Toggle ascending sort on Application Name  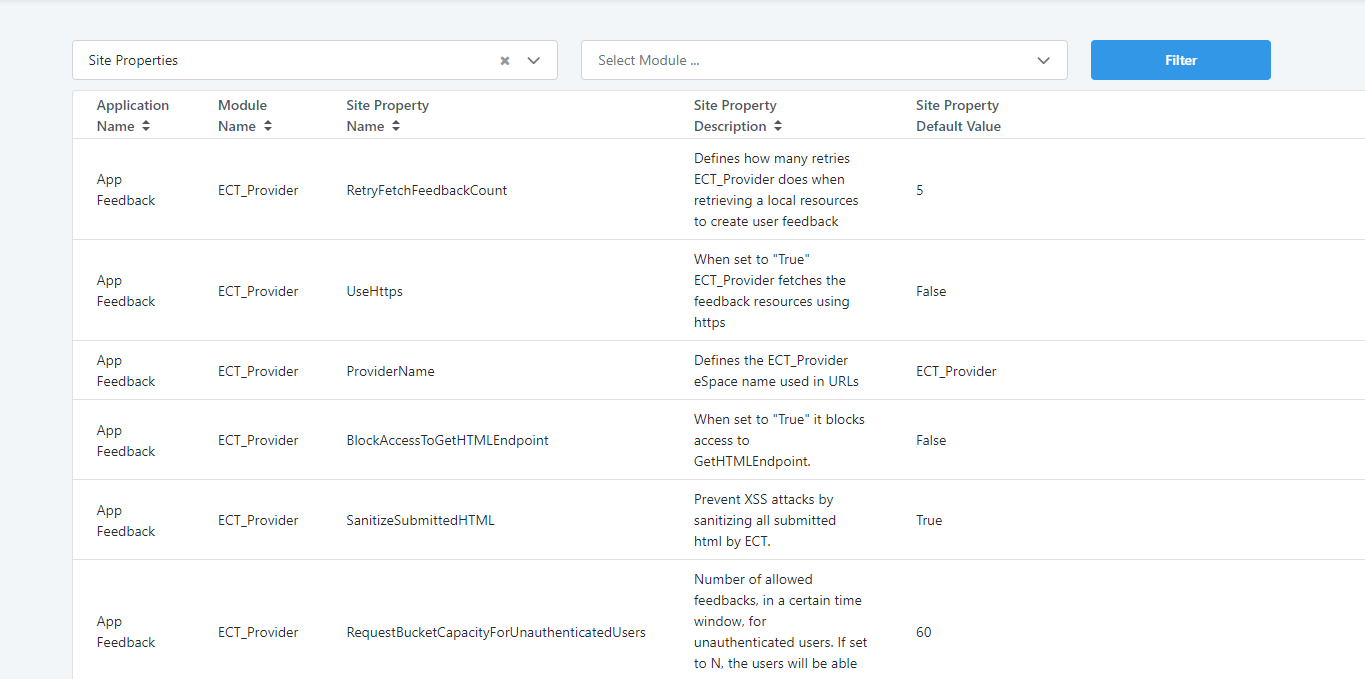(146, 126)
